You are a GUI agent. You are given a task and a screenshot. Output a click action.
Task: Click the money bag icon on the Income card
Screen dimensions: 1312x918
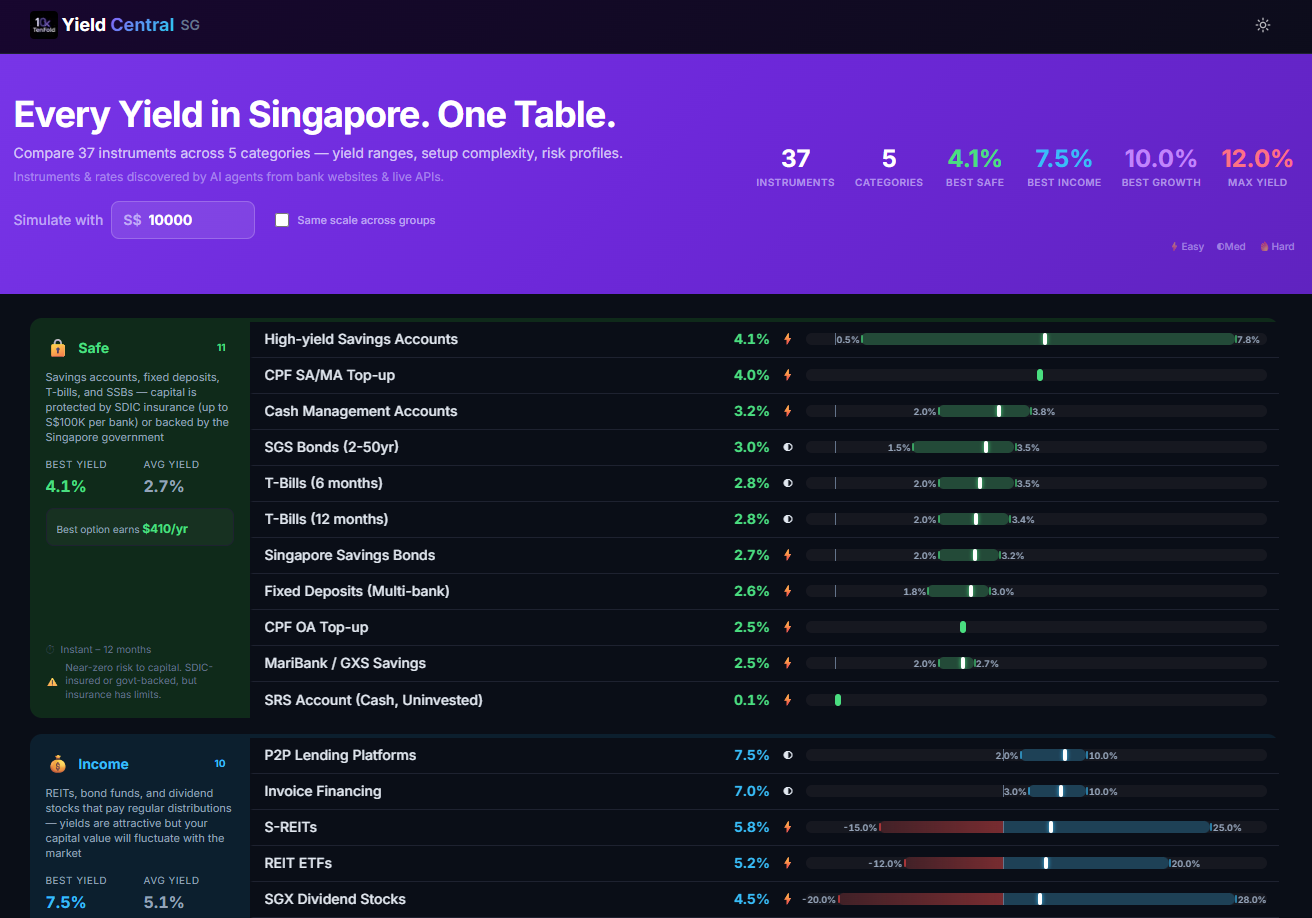click(x=57, y=763)
